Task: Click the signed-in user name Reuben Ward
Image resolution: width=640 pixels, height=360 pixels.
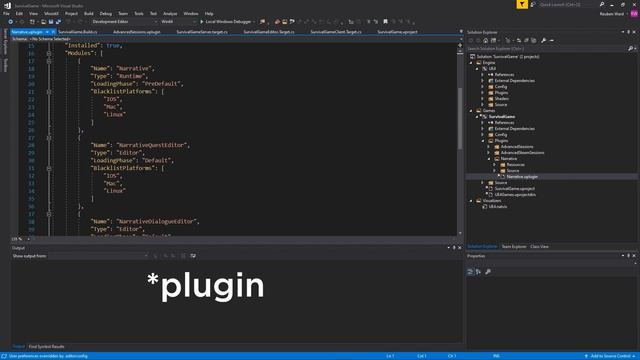Action: click(611, 14)
